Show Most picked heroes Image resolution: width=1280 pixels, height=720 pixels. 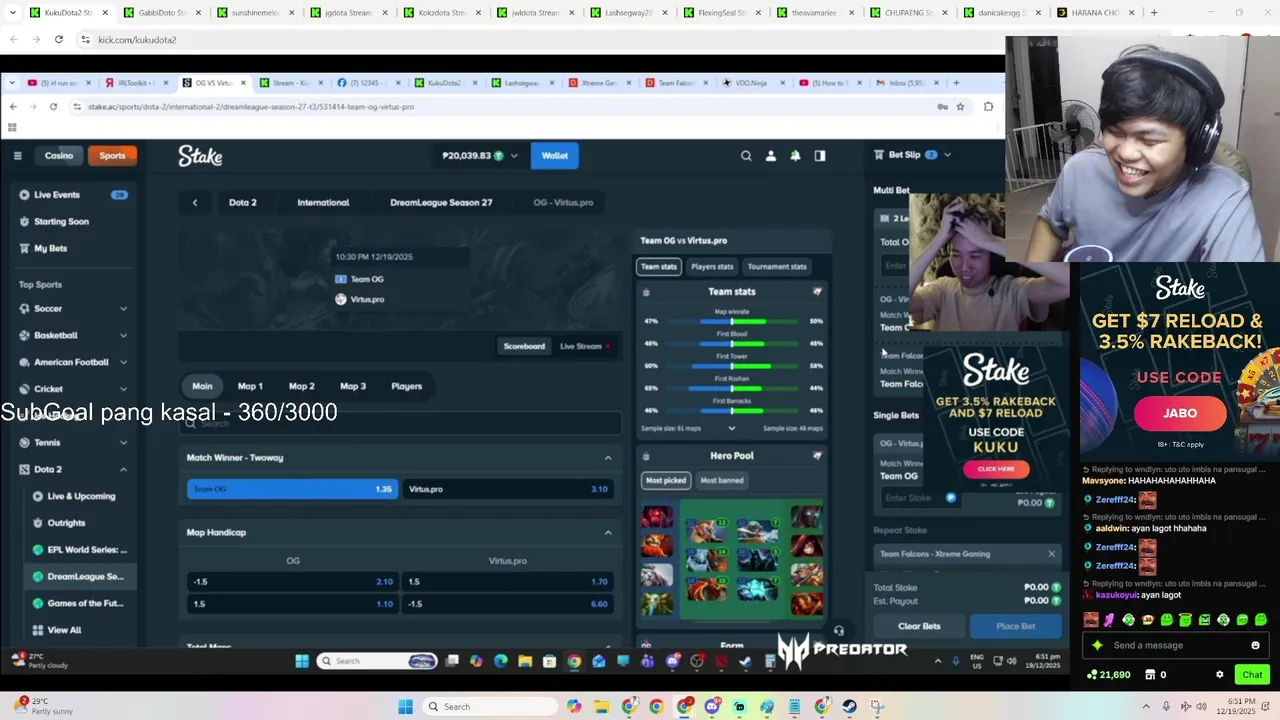point(666,481)
